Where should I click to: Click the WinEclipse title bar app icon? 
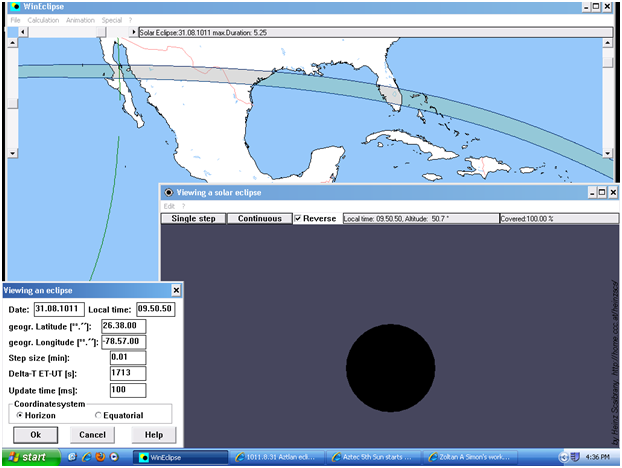9,7
